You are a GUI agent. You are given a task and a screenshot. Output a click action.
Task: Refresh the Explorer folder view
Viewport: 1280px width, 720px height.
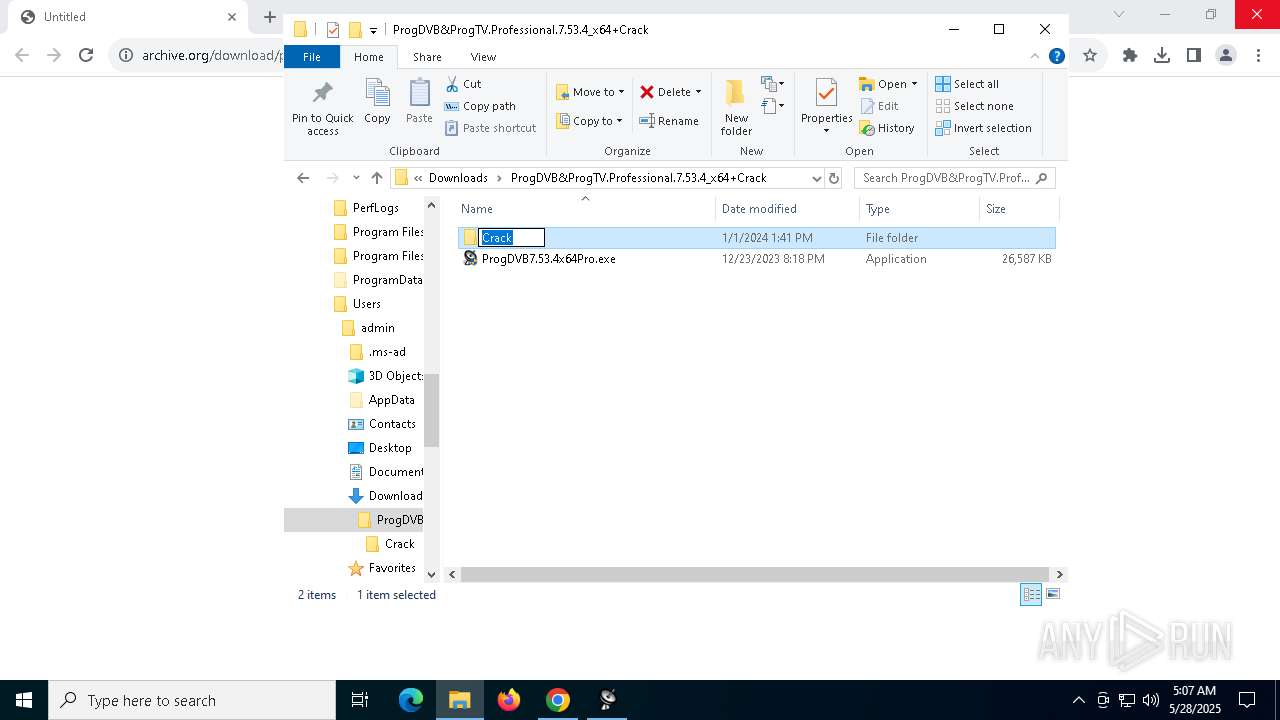(x=834, y=178)
